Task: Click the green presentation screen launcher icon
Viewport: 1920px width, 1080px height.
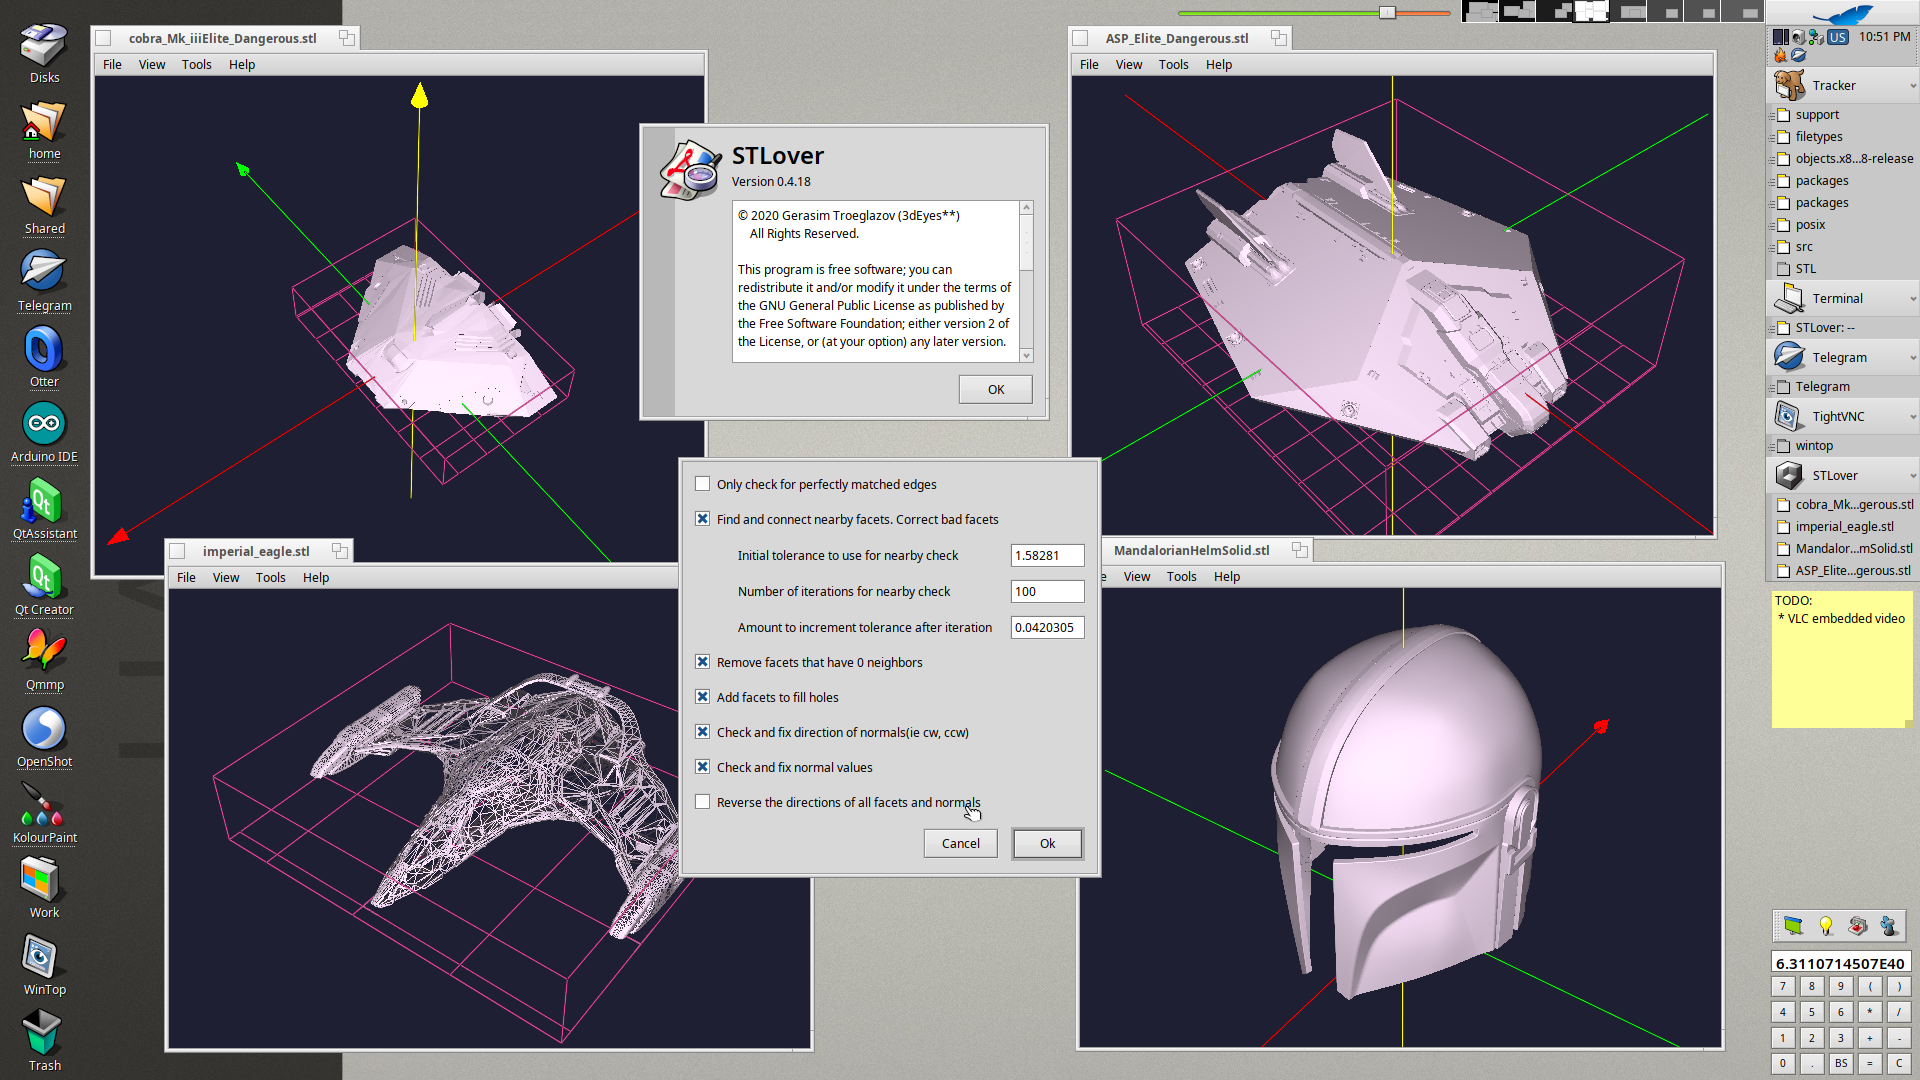Action: click(x=1793, y=926)
